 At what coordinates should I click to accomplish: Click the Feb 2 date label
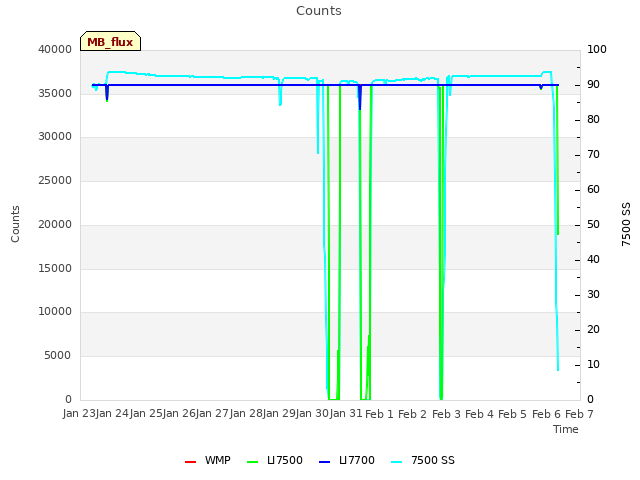coord(413,414)
